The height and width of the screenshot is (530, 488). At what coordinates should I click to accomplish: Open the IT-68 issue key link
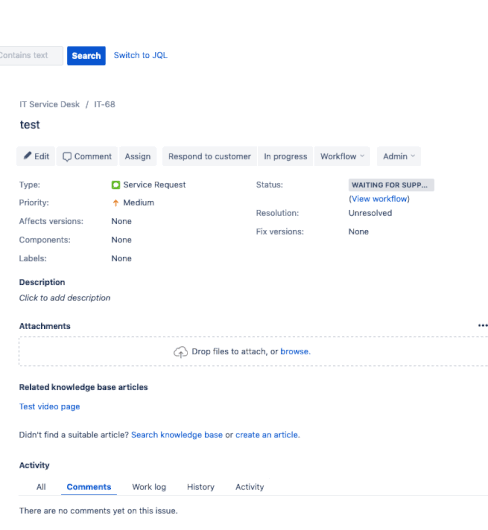click(104, 104)
